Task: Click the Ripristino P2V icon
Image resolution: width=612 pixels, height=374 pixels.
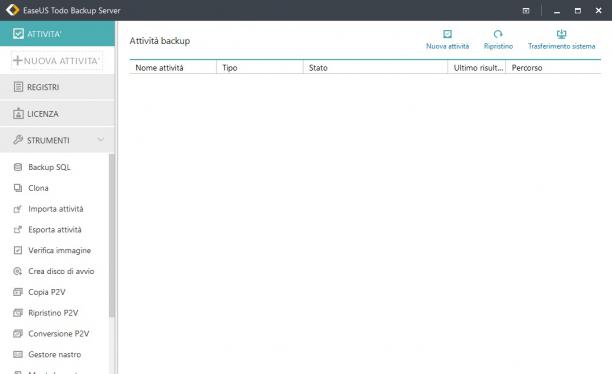Action: (x=18, y=313)
